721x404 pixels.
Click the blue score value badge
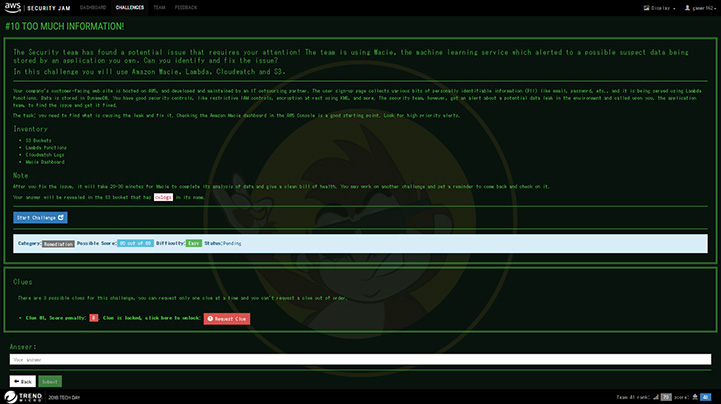tap(705, 397)
